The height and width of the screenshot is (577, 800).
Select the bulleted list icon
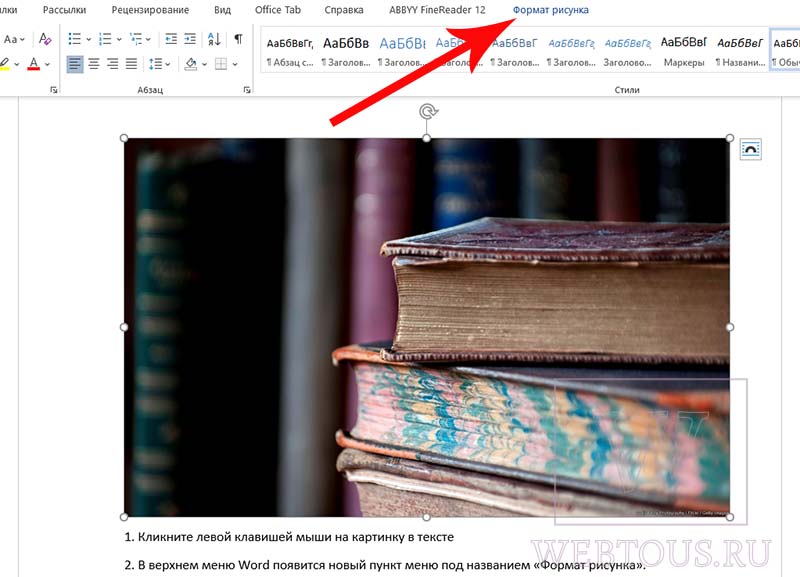[x=74, y=39]
